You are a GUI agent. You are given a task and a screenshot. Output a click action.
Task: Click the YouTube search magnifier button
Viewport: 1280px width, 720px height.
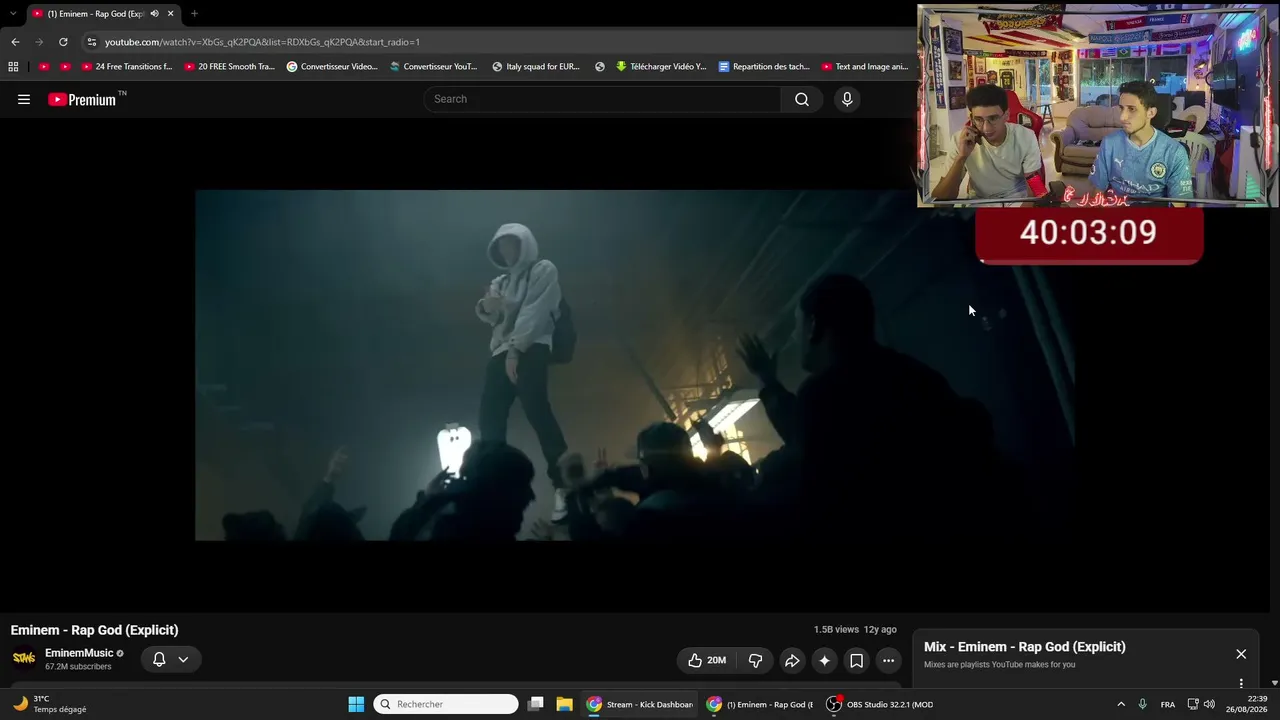pos(801,99)
